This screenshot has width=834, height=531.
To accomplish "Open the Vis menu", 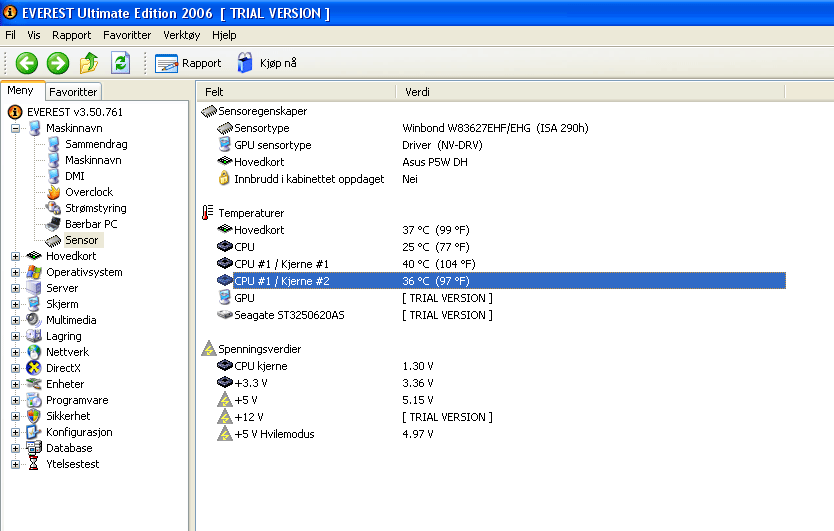I will click(34, 35).
